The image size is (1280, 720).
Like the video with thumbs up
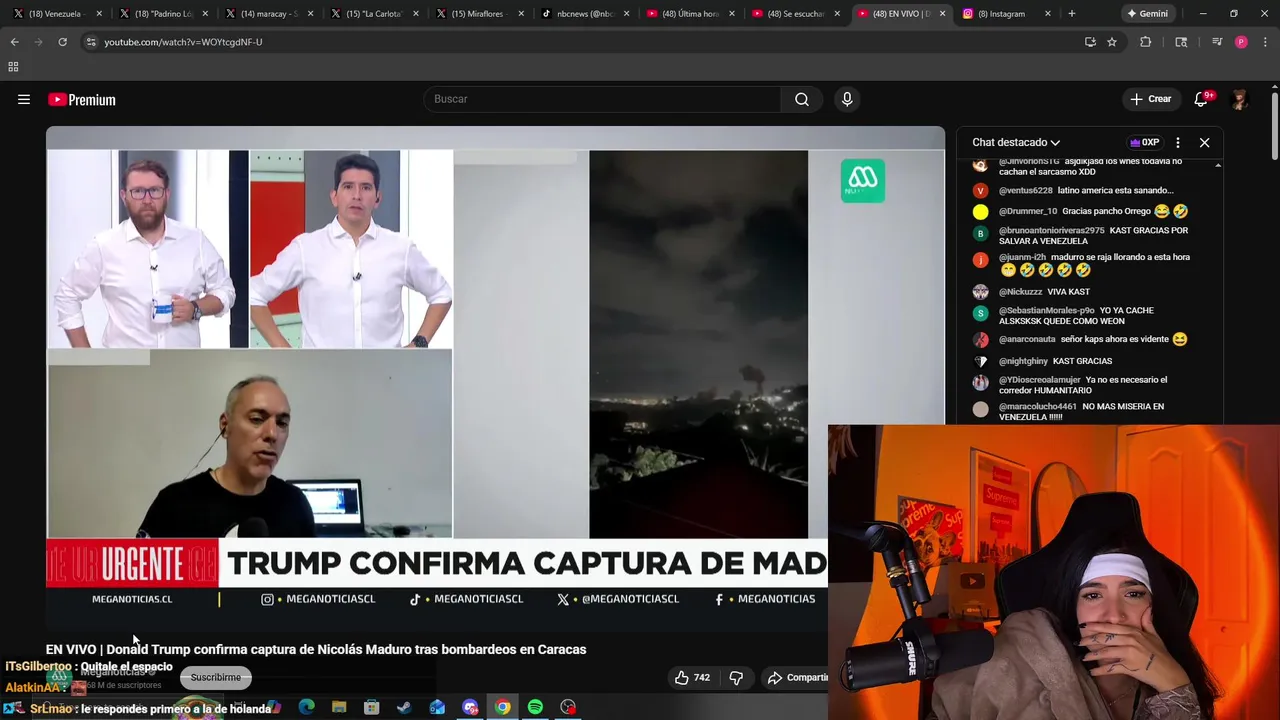[692, 677]
